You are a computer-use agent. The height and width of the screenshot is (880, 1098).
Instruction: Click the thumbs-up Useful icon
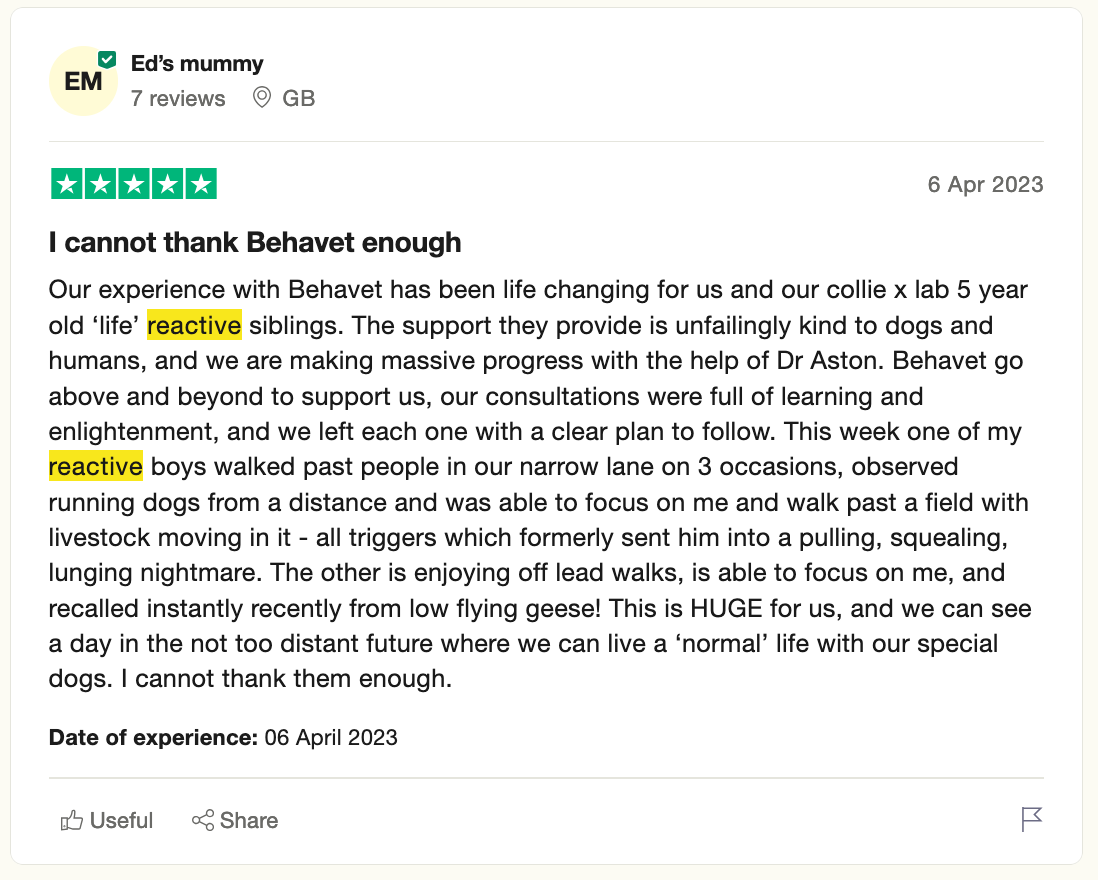(x=71, y=820)
